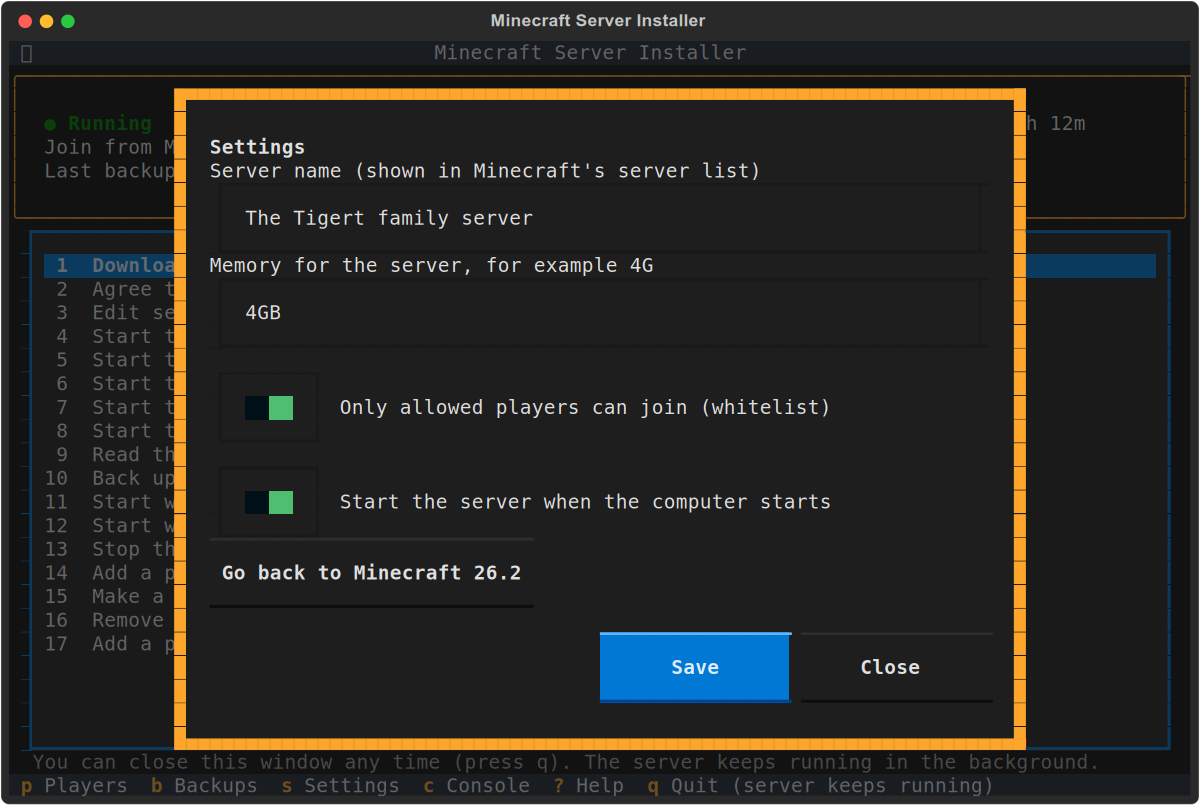Open Help from the footer
The width and height of the screenshot is (1200, 805).
pyautogui.click(x=589, y=786)
